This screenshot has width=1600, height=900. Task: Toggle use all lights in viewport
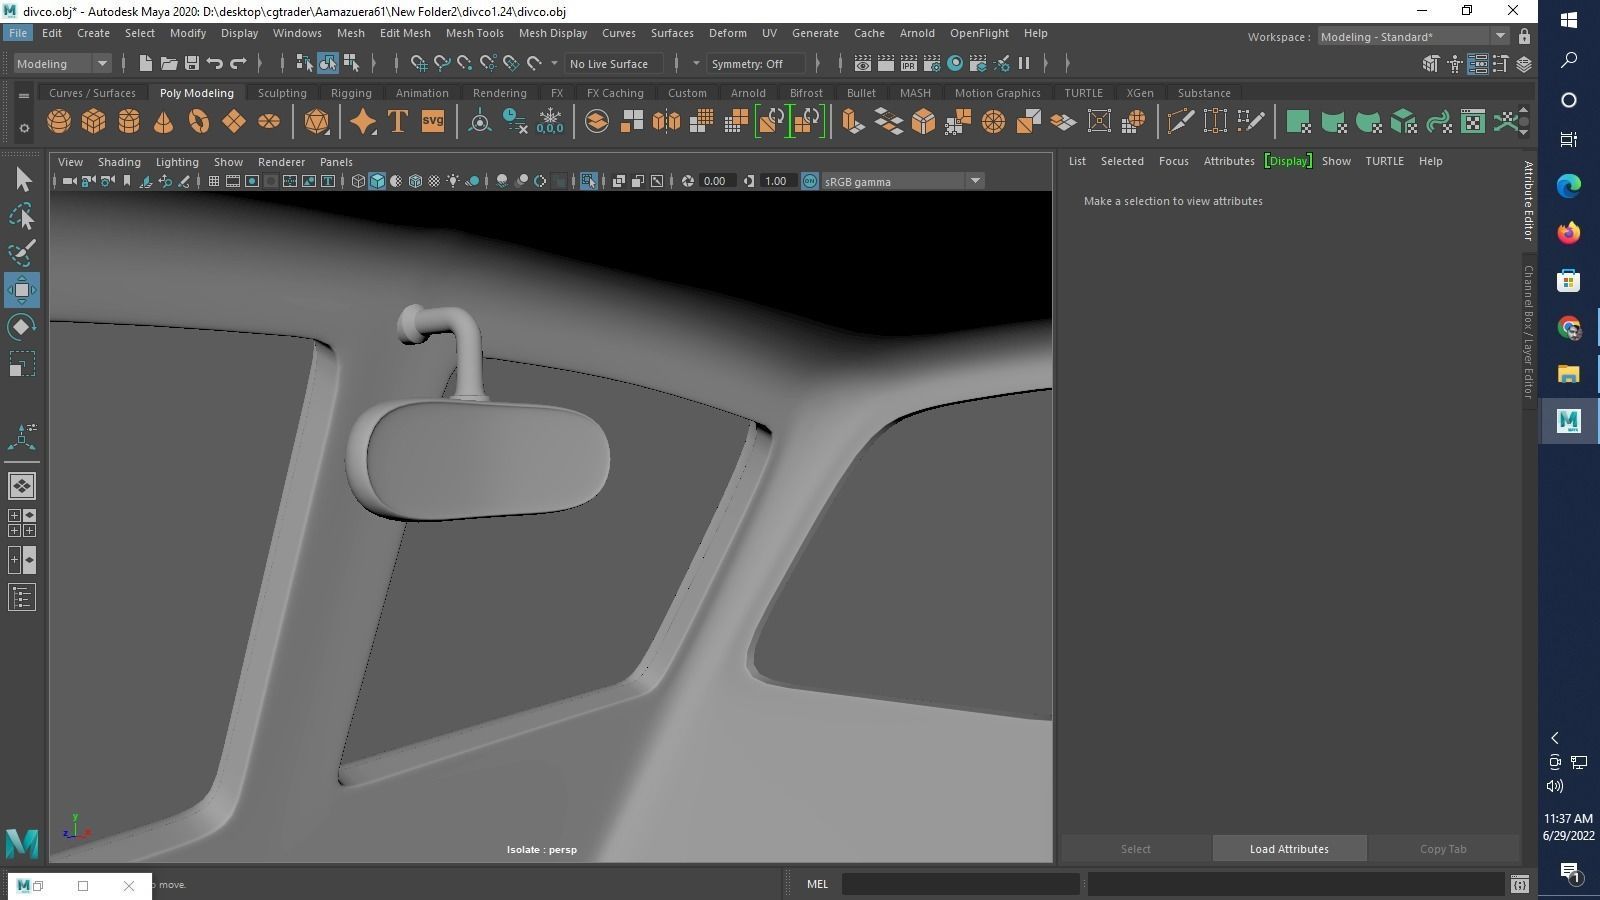(x=453, y=181)
